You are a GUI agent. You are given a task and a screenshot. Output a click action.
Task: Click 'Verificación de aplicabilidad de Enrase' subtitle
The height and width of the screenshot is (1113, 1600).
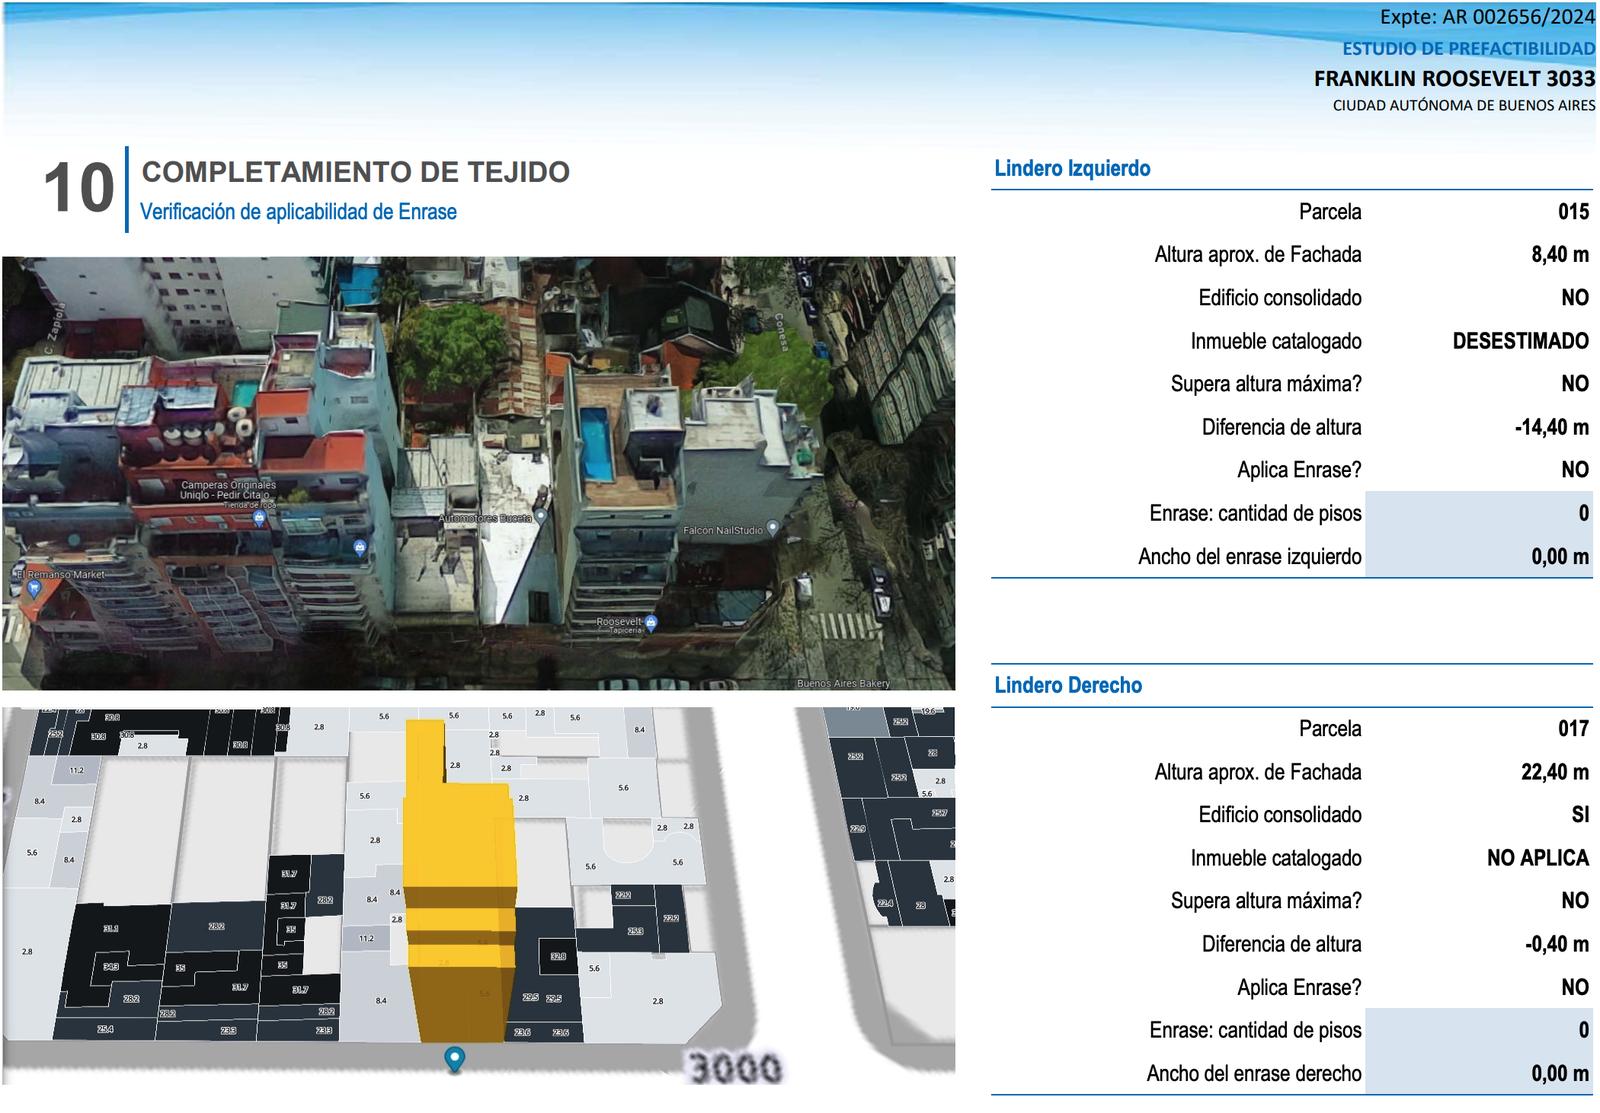pyautogui.click(x=298, y=212)
